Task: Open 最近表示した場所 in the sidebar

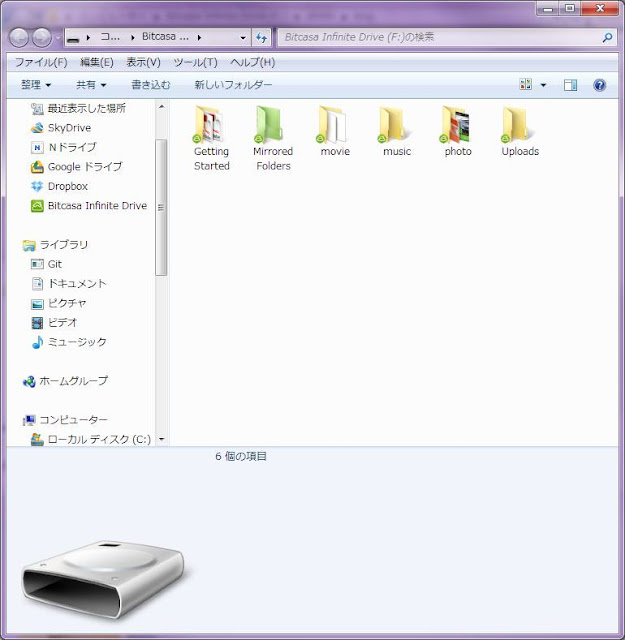Action: (78, 108)
